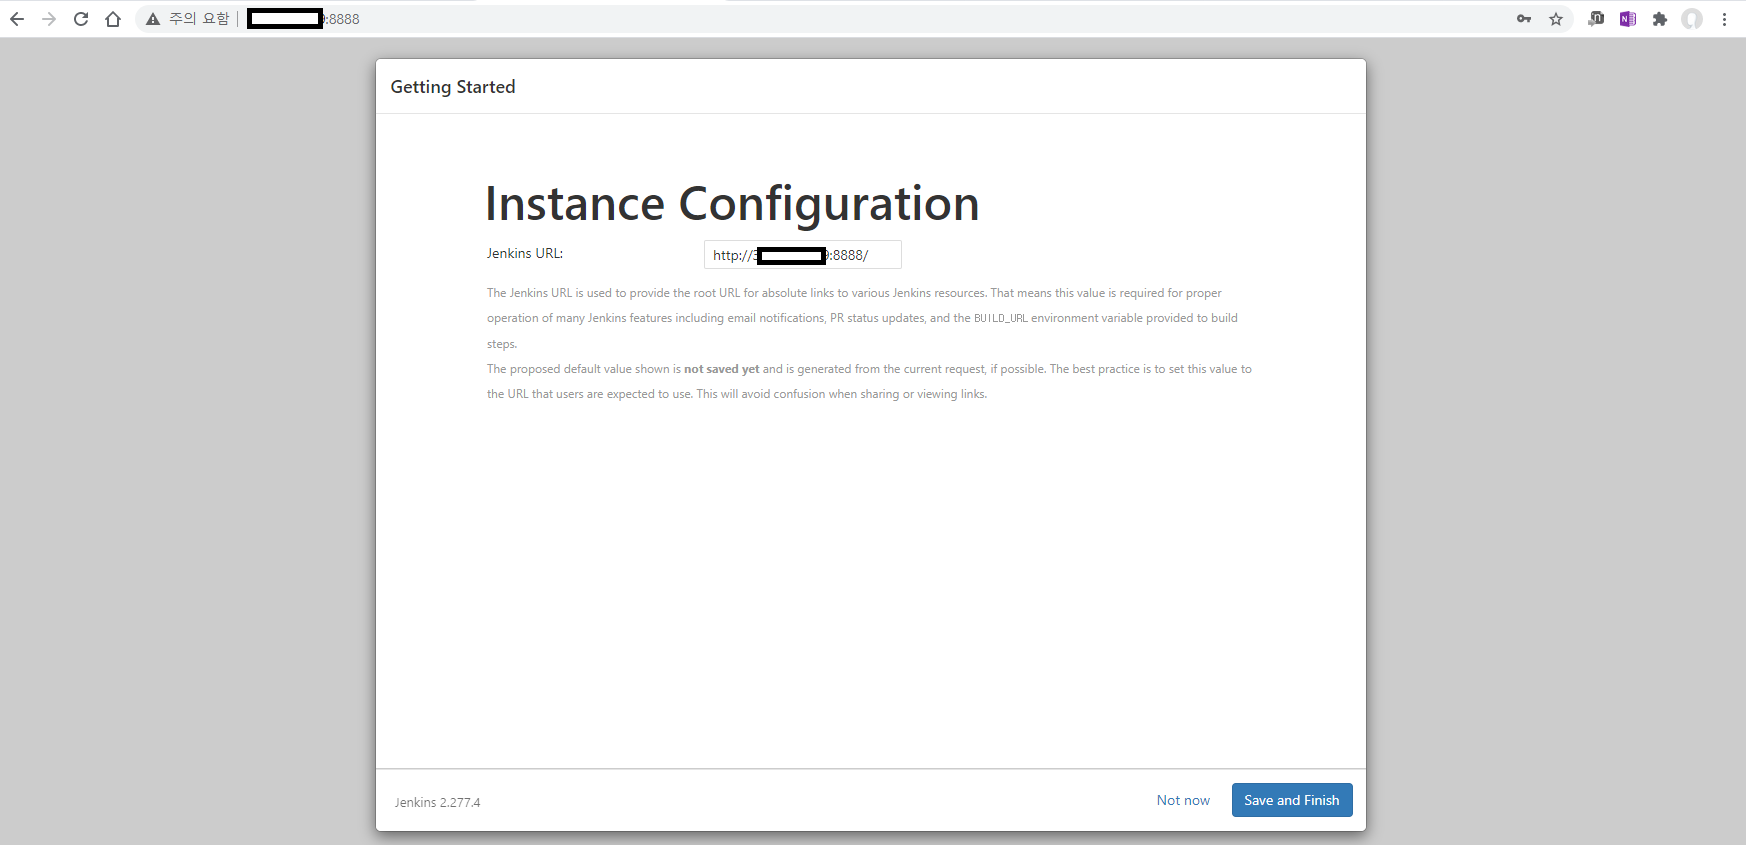This screenshot has height=845, width=1746.
Task: Reload the current page
Action: tap(81, 19)
